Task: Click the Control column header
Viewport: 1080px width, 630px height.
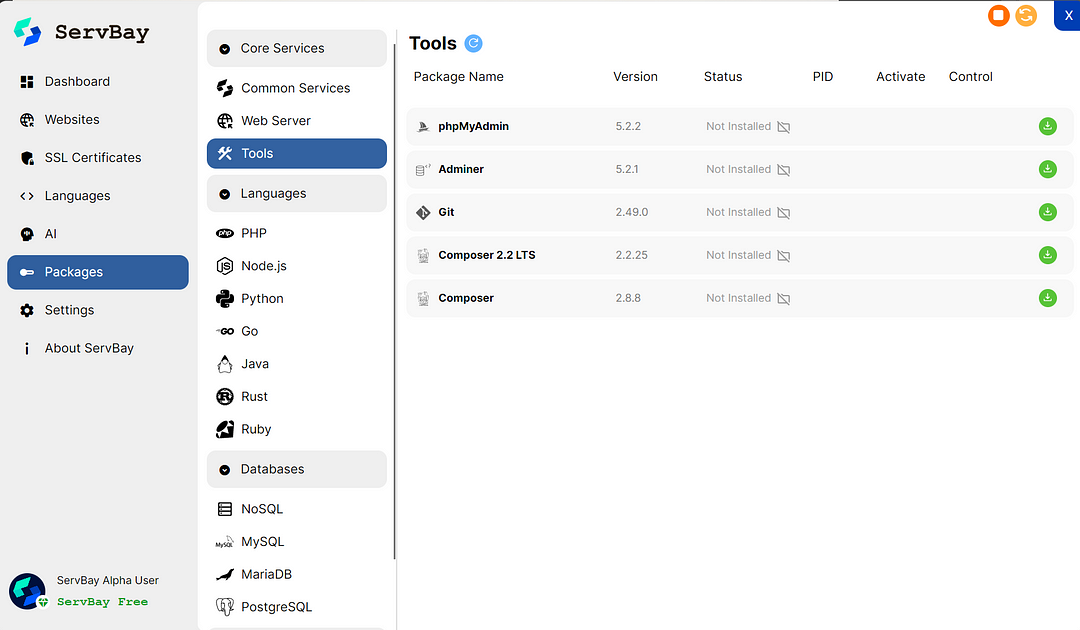Action: click(x=970, y=76)
